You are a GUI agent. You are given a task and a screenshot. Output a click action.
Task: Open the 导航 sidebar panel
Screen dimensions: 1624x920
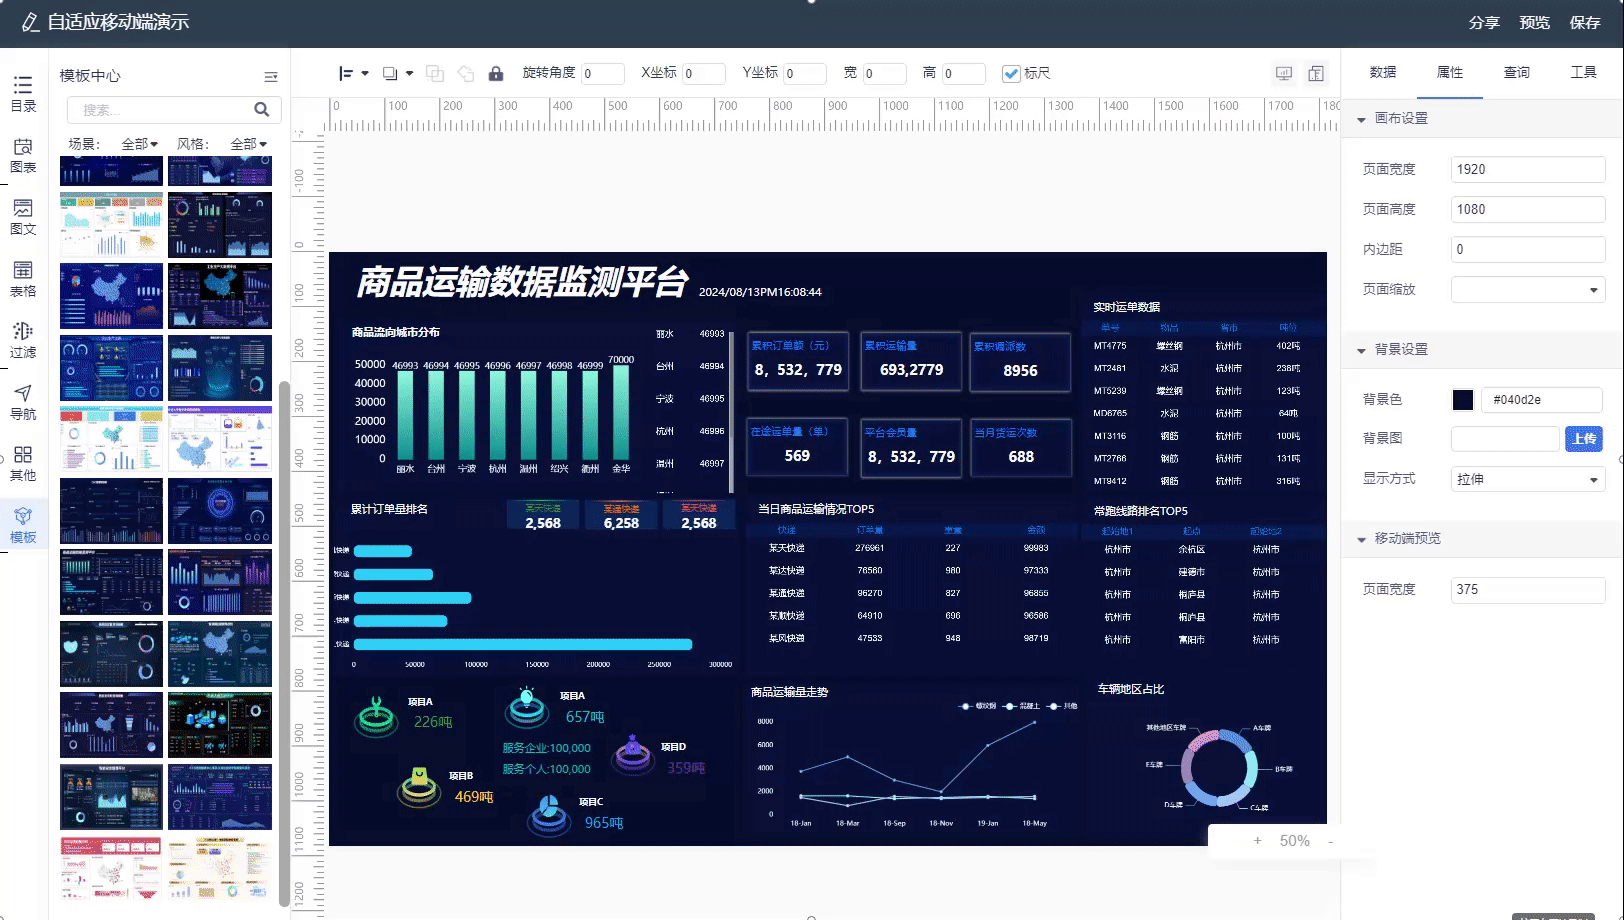23,402
